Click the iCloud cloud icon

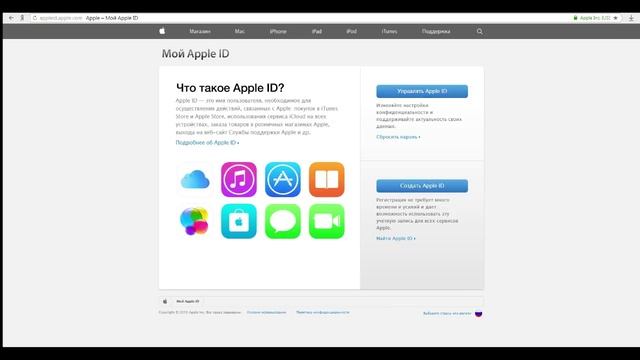(x=195, y=180)
